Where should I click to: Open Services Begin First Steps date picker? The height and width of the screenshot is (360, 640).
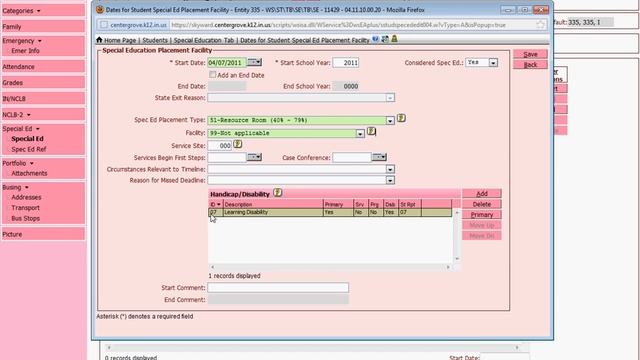click(x=254, y=157)
